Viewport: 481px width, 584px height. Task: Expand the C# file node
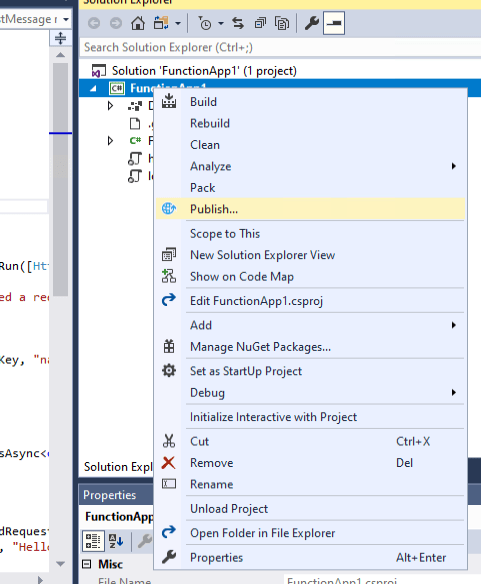[x=110, y=141]
